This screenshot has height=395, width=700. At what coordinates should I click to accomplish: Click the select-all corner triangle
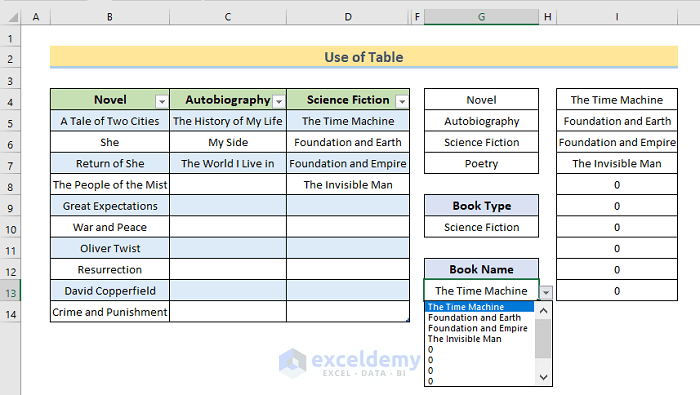(13, 17)
